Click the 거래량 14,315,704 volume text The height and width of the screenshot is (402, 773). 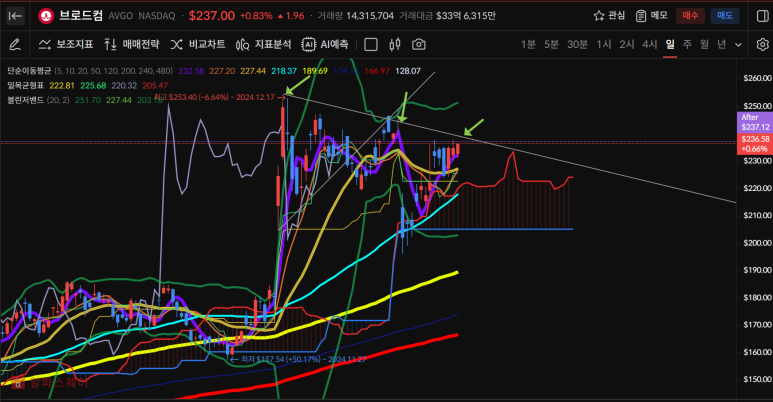pos(355,16)
